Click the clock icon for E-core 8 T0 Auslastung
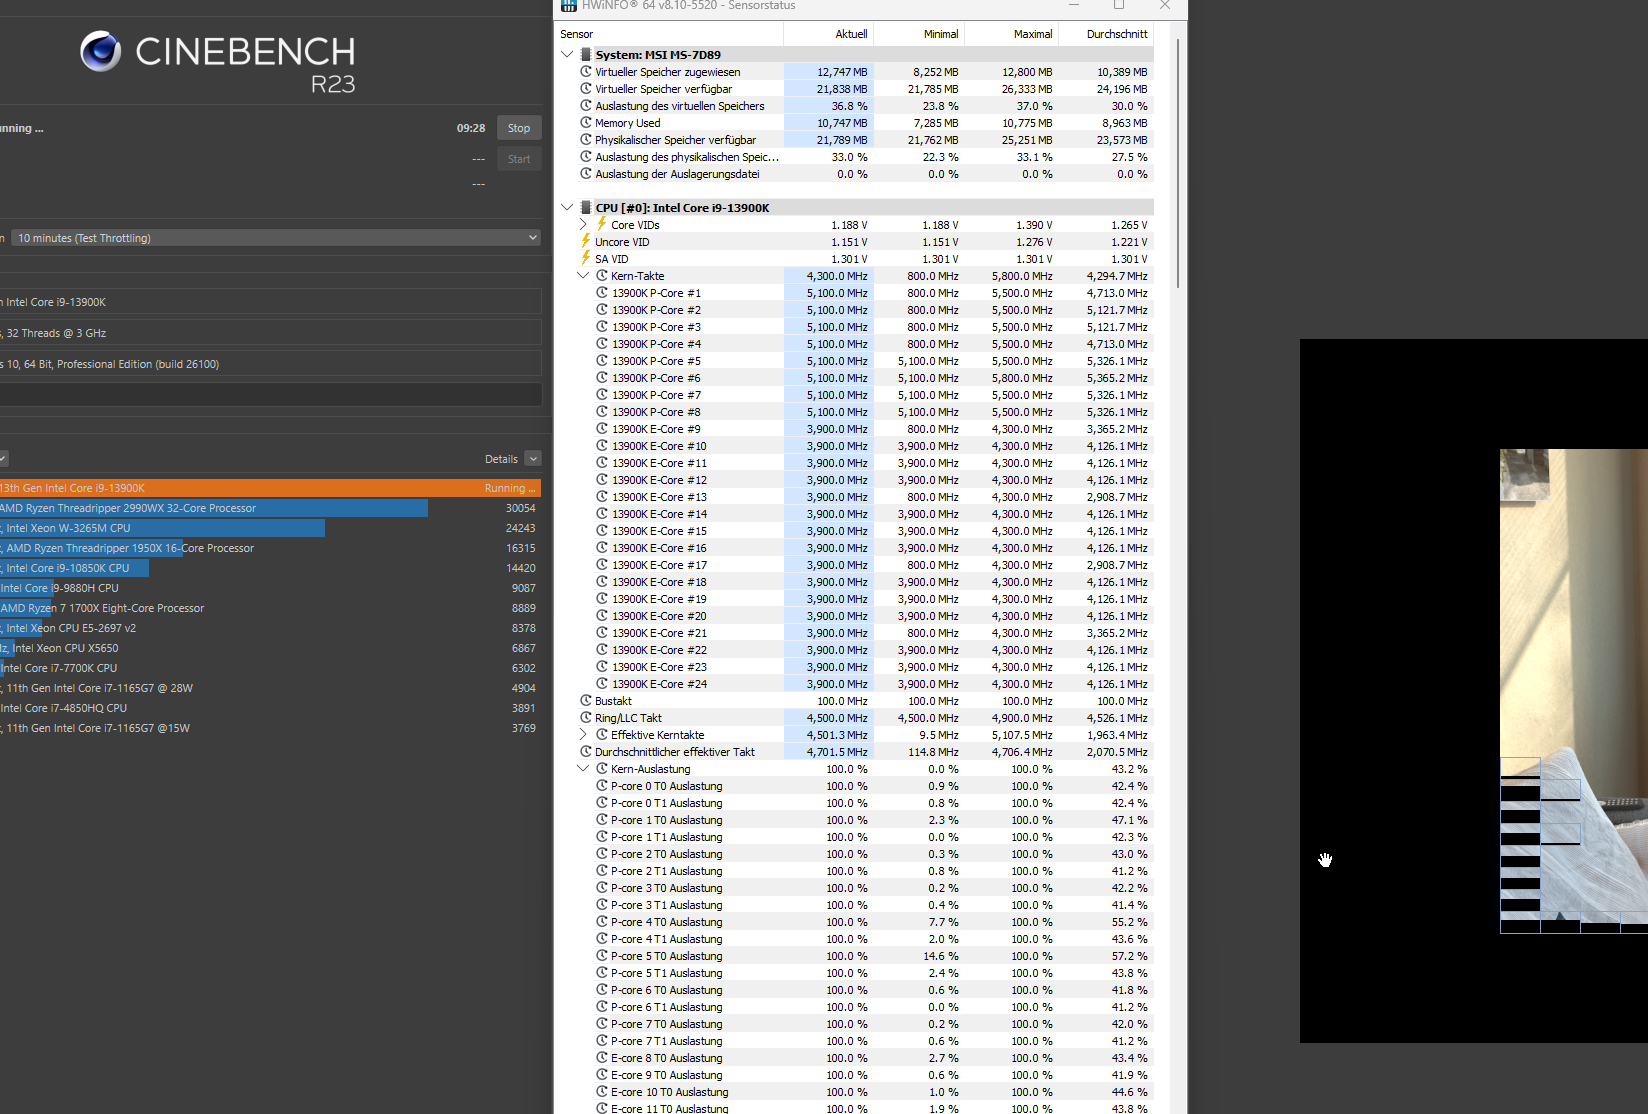This screenshot has width=1648, height=1114. (602, 1058)
